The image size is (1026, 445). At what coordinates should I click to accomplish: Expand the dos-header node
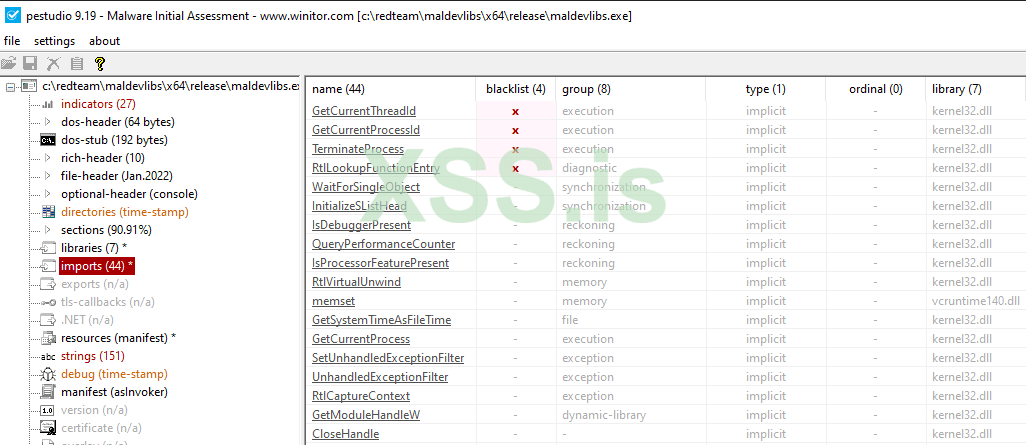pyautogui.click(x=48, y=122)
